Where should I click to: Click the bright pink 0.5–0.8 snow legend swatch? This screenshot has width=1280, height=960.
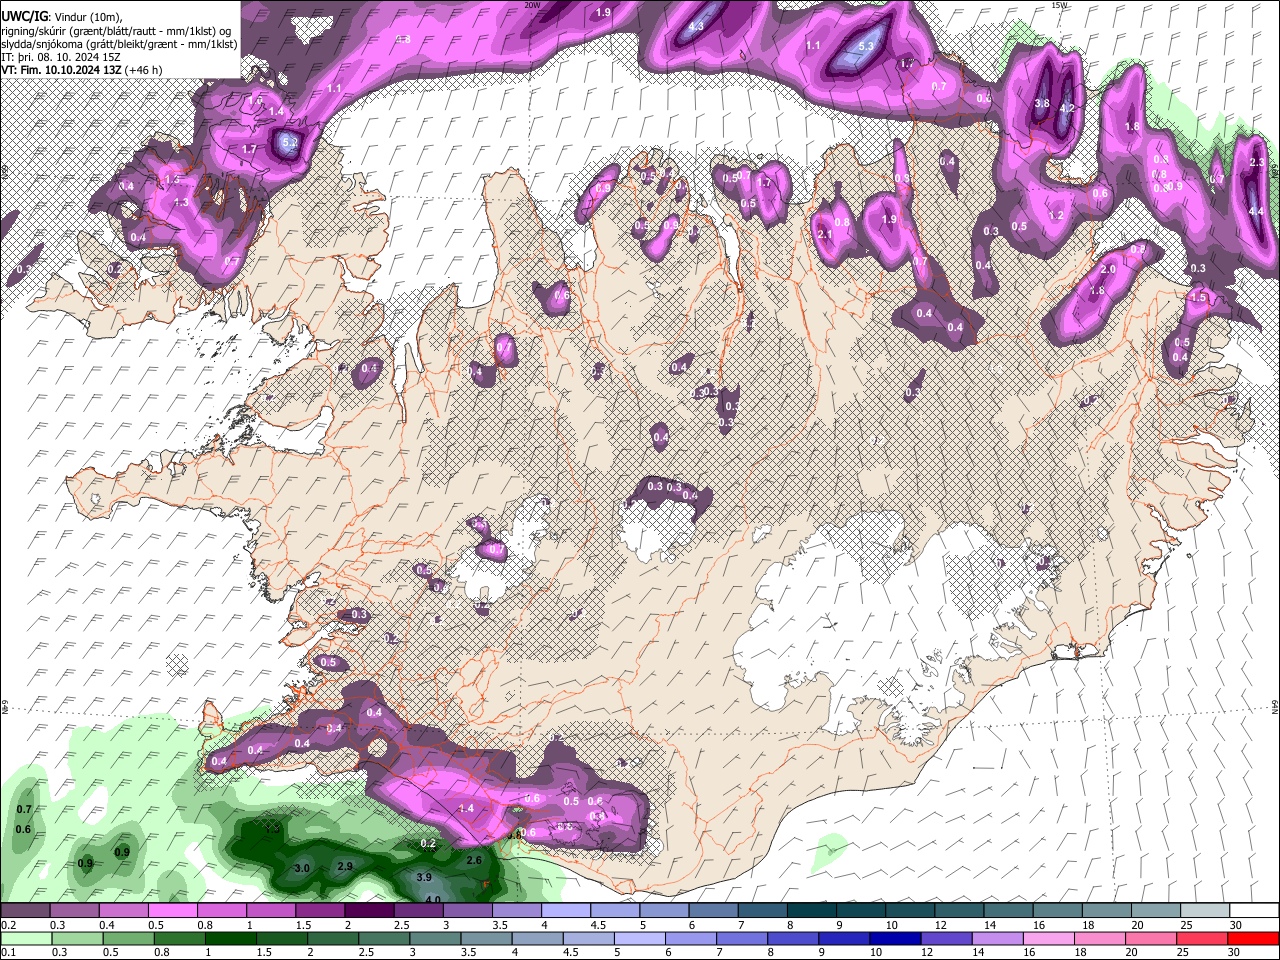pos(172,911)
